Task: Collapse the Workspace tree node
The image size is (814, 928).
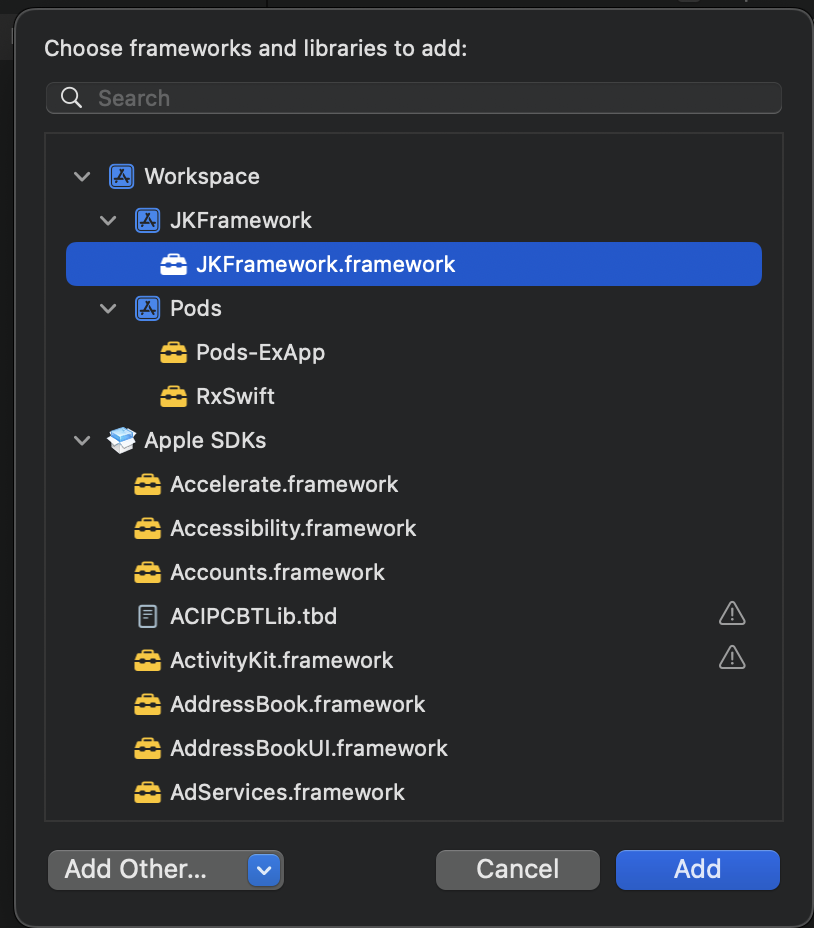Action: tap(82, 176)
